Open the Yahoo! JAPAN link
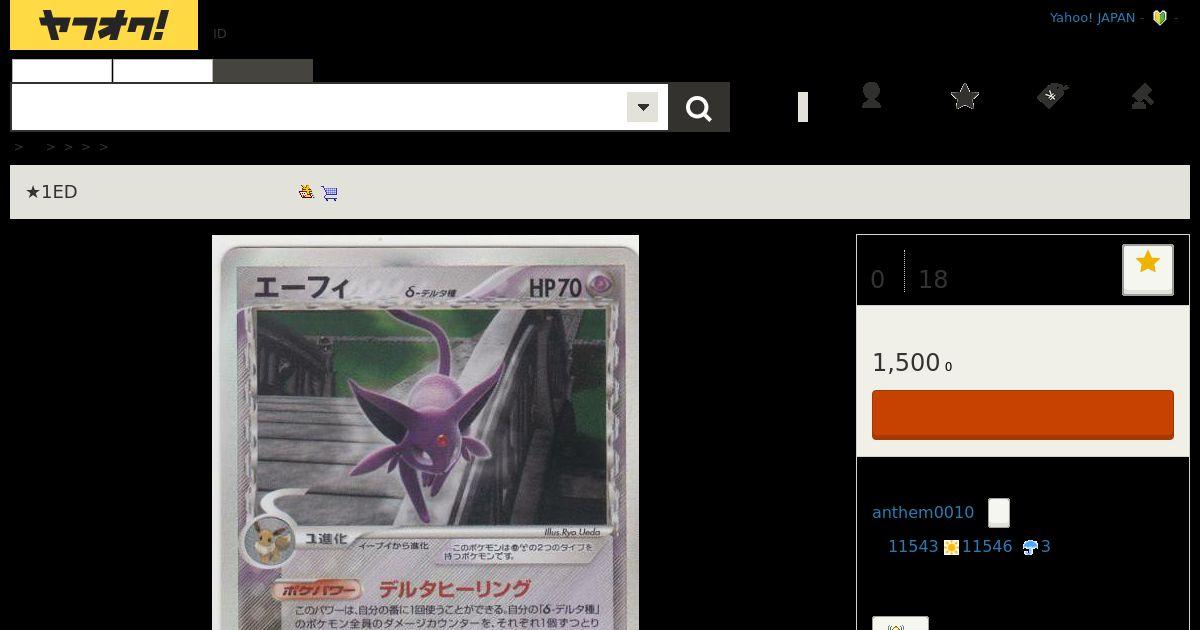Image resolution: width=1200 pixels, height=630 pixels. coord(1092,17)
